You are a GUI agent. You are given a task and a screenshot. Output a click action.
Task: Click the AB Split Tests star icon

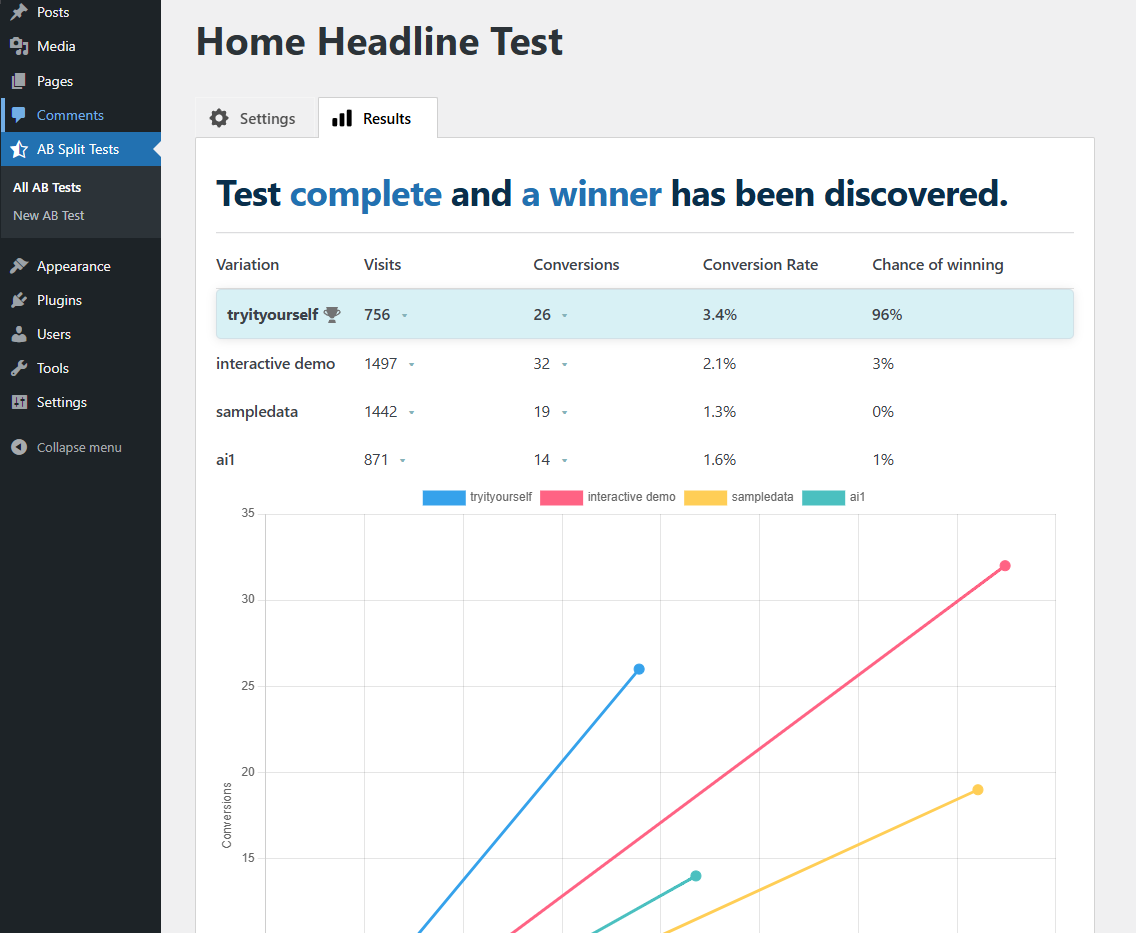point(19,149)
